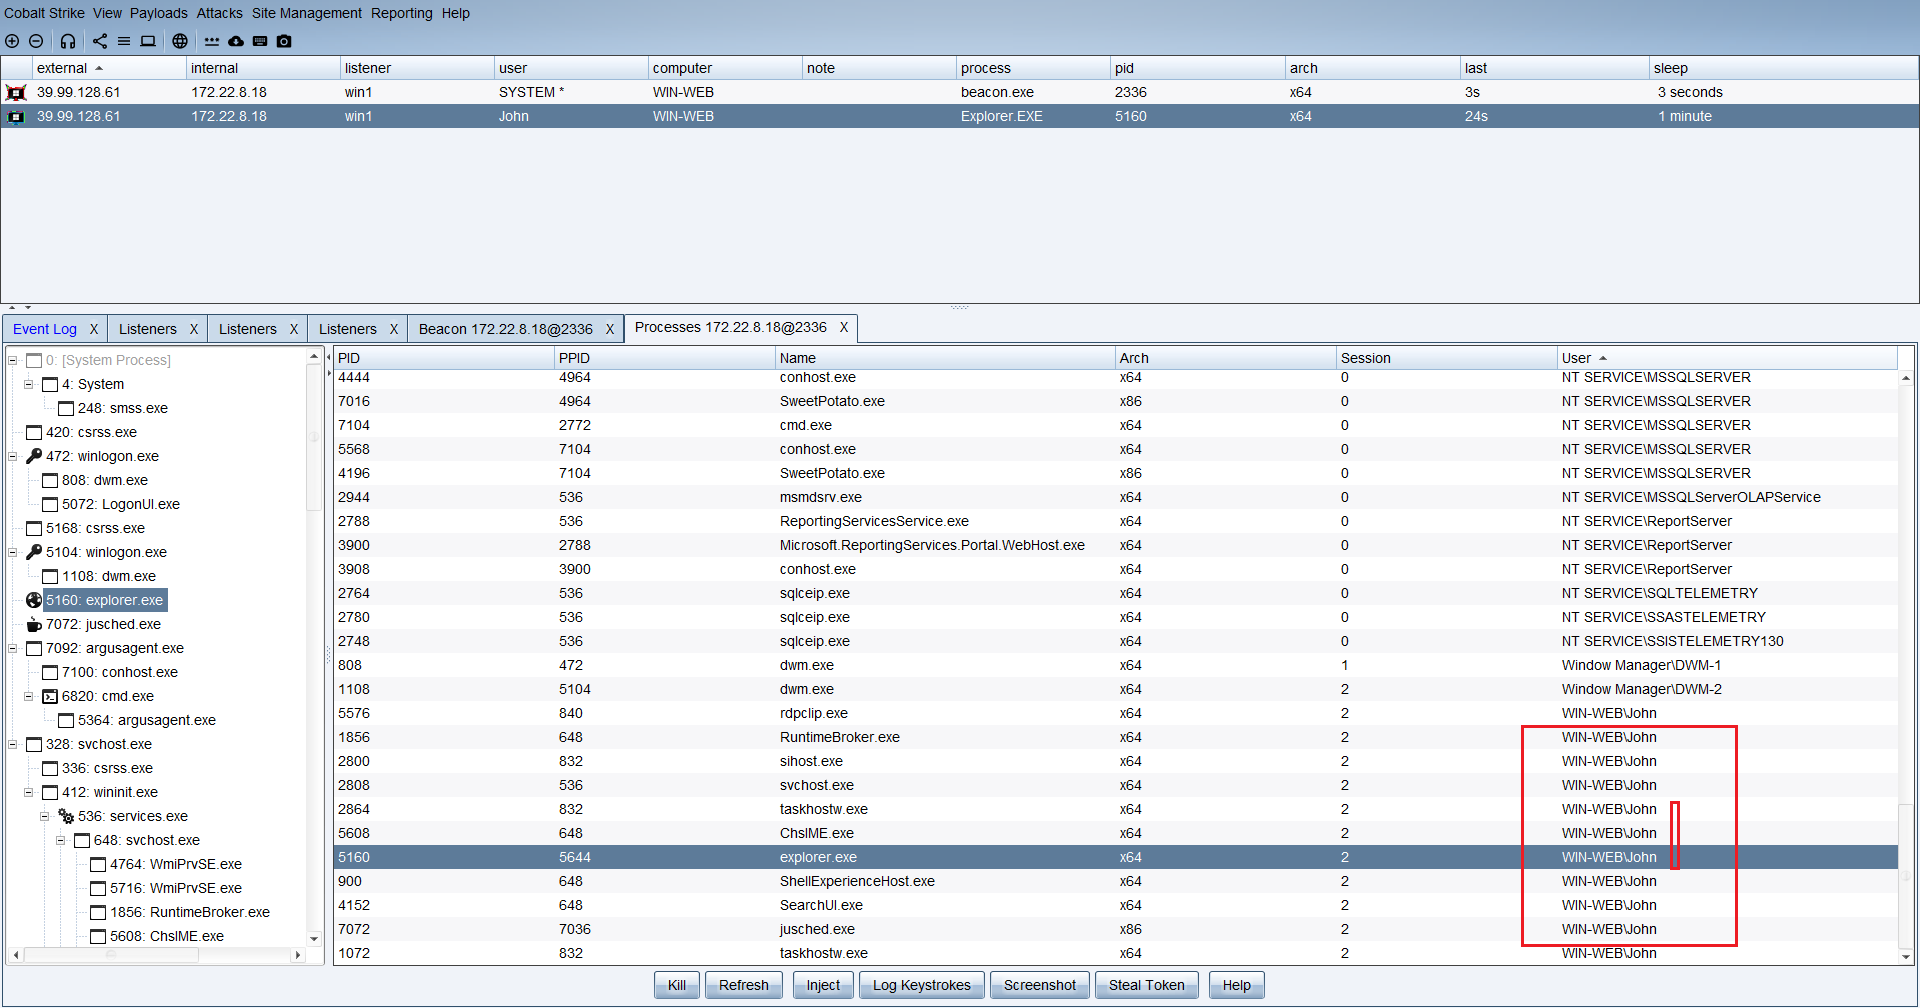
Task: Collapse the 648: svchost.exe node
Action: 61,840
